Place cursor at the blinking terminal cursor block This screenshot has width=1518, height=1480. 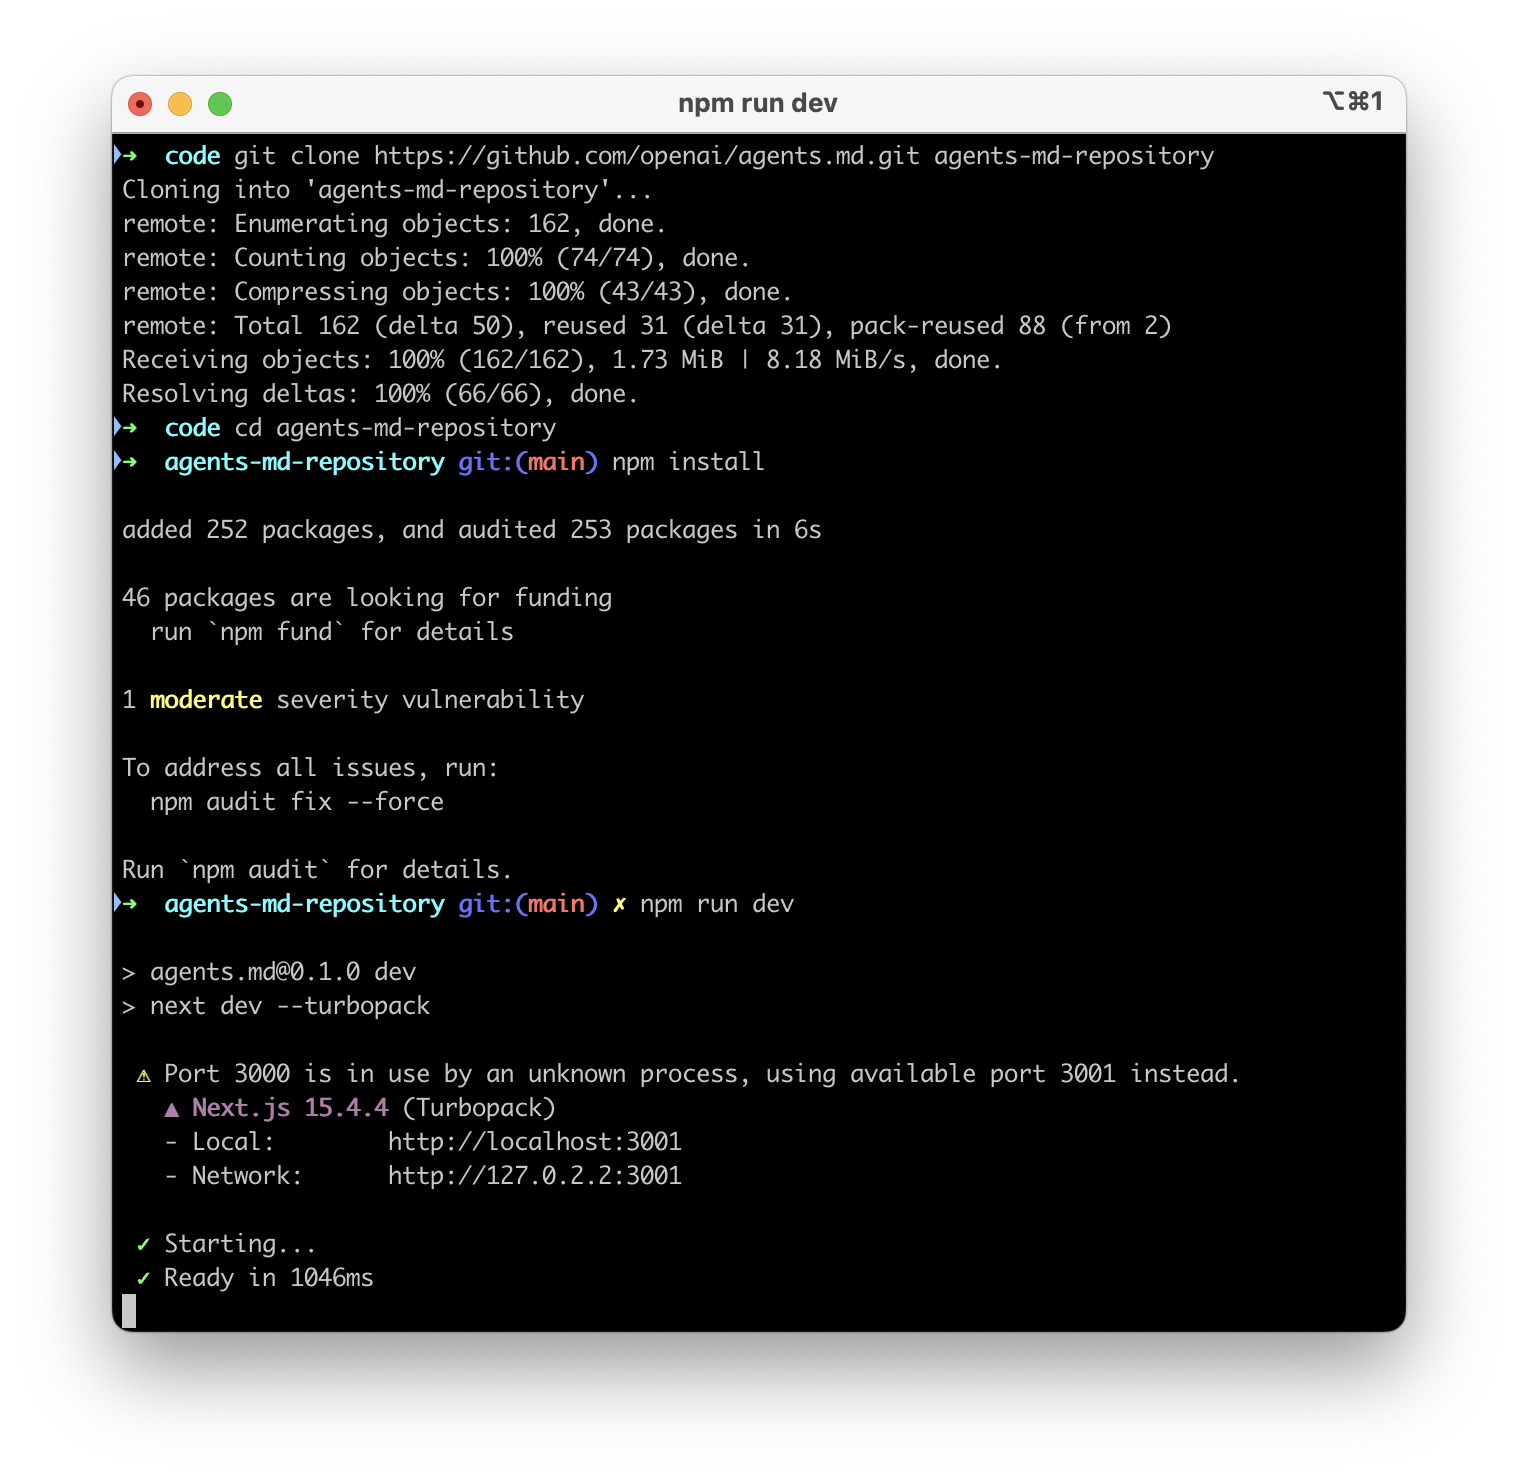coord(129,1311)
